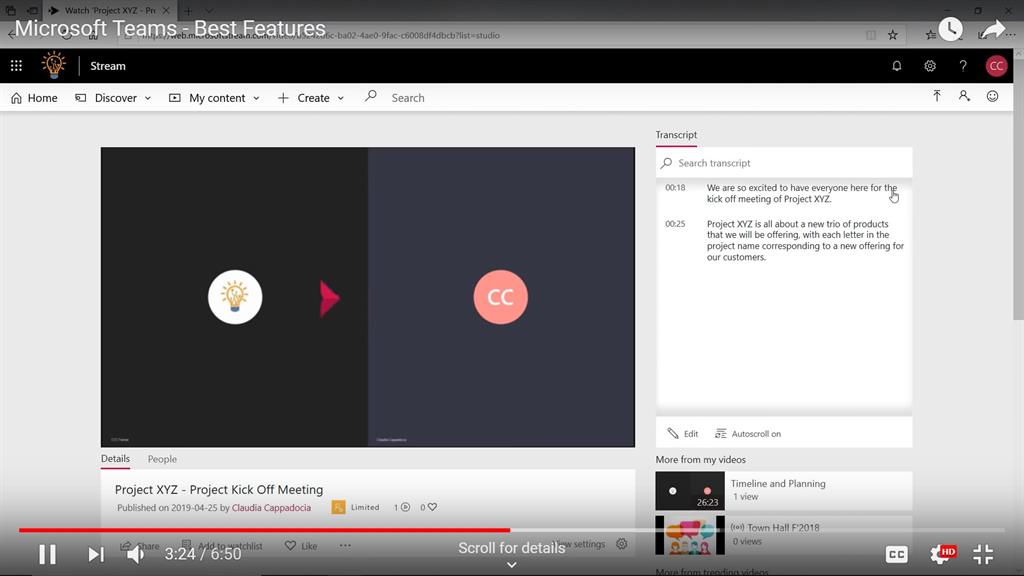Expand the My content menu

214,98
